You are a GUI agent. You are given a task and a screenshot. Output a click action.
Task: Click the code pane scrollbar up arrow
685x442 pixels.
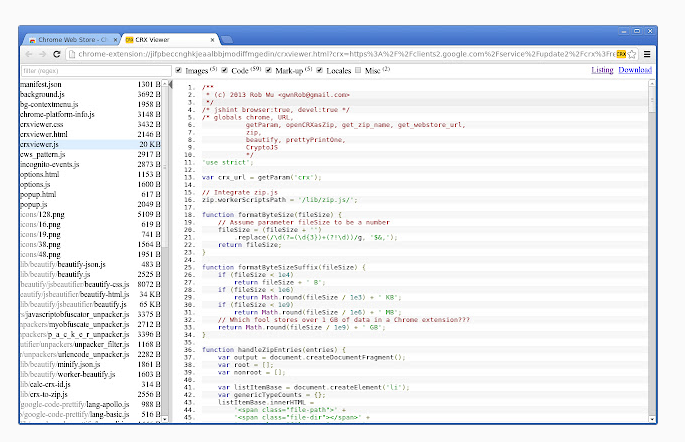[x=651, y=83]
